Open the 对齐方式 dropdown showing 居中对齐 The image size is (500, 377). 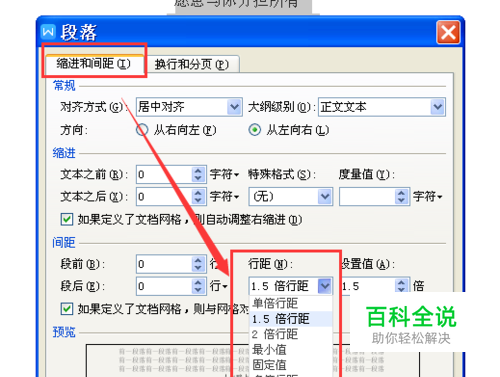tap(189, 107)
